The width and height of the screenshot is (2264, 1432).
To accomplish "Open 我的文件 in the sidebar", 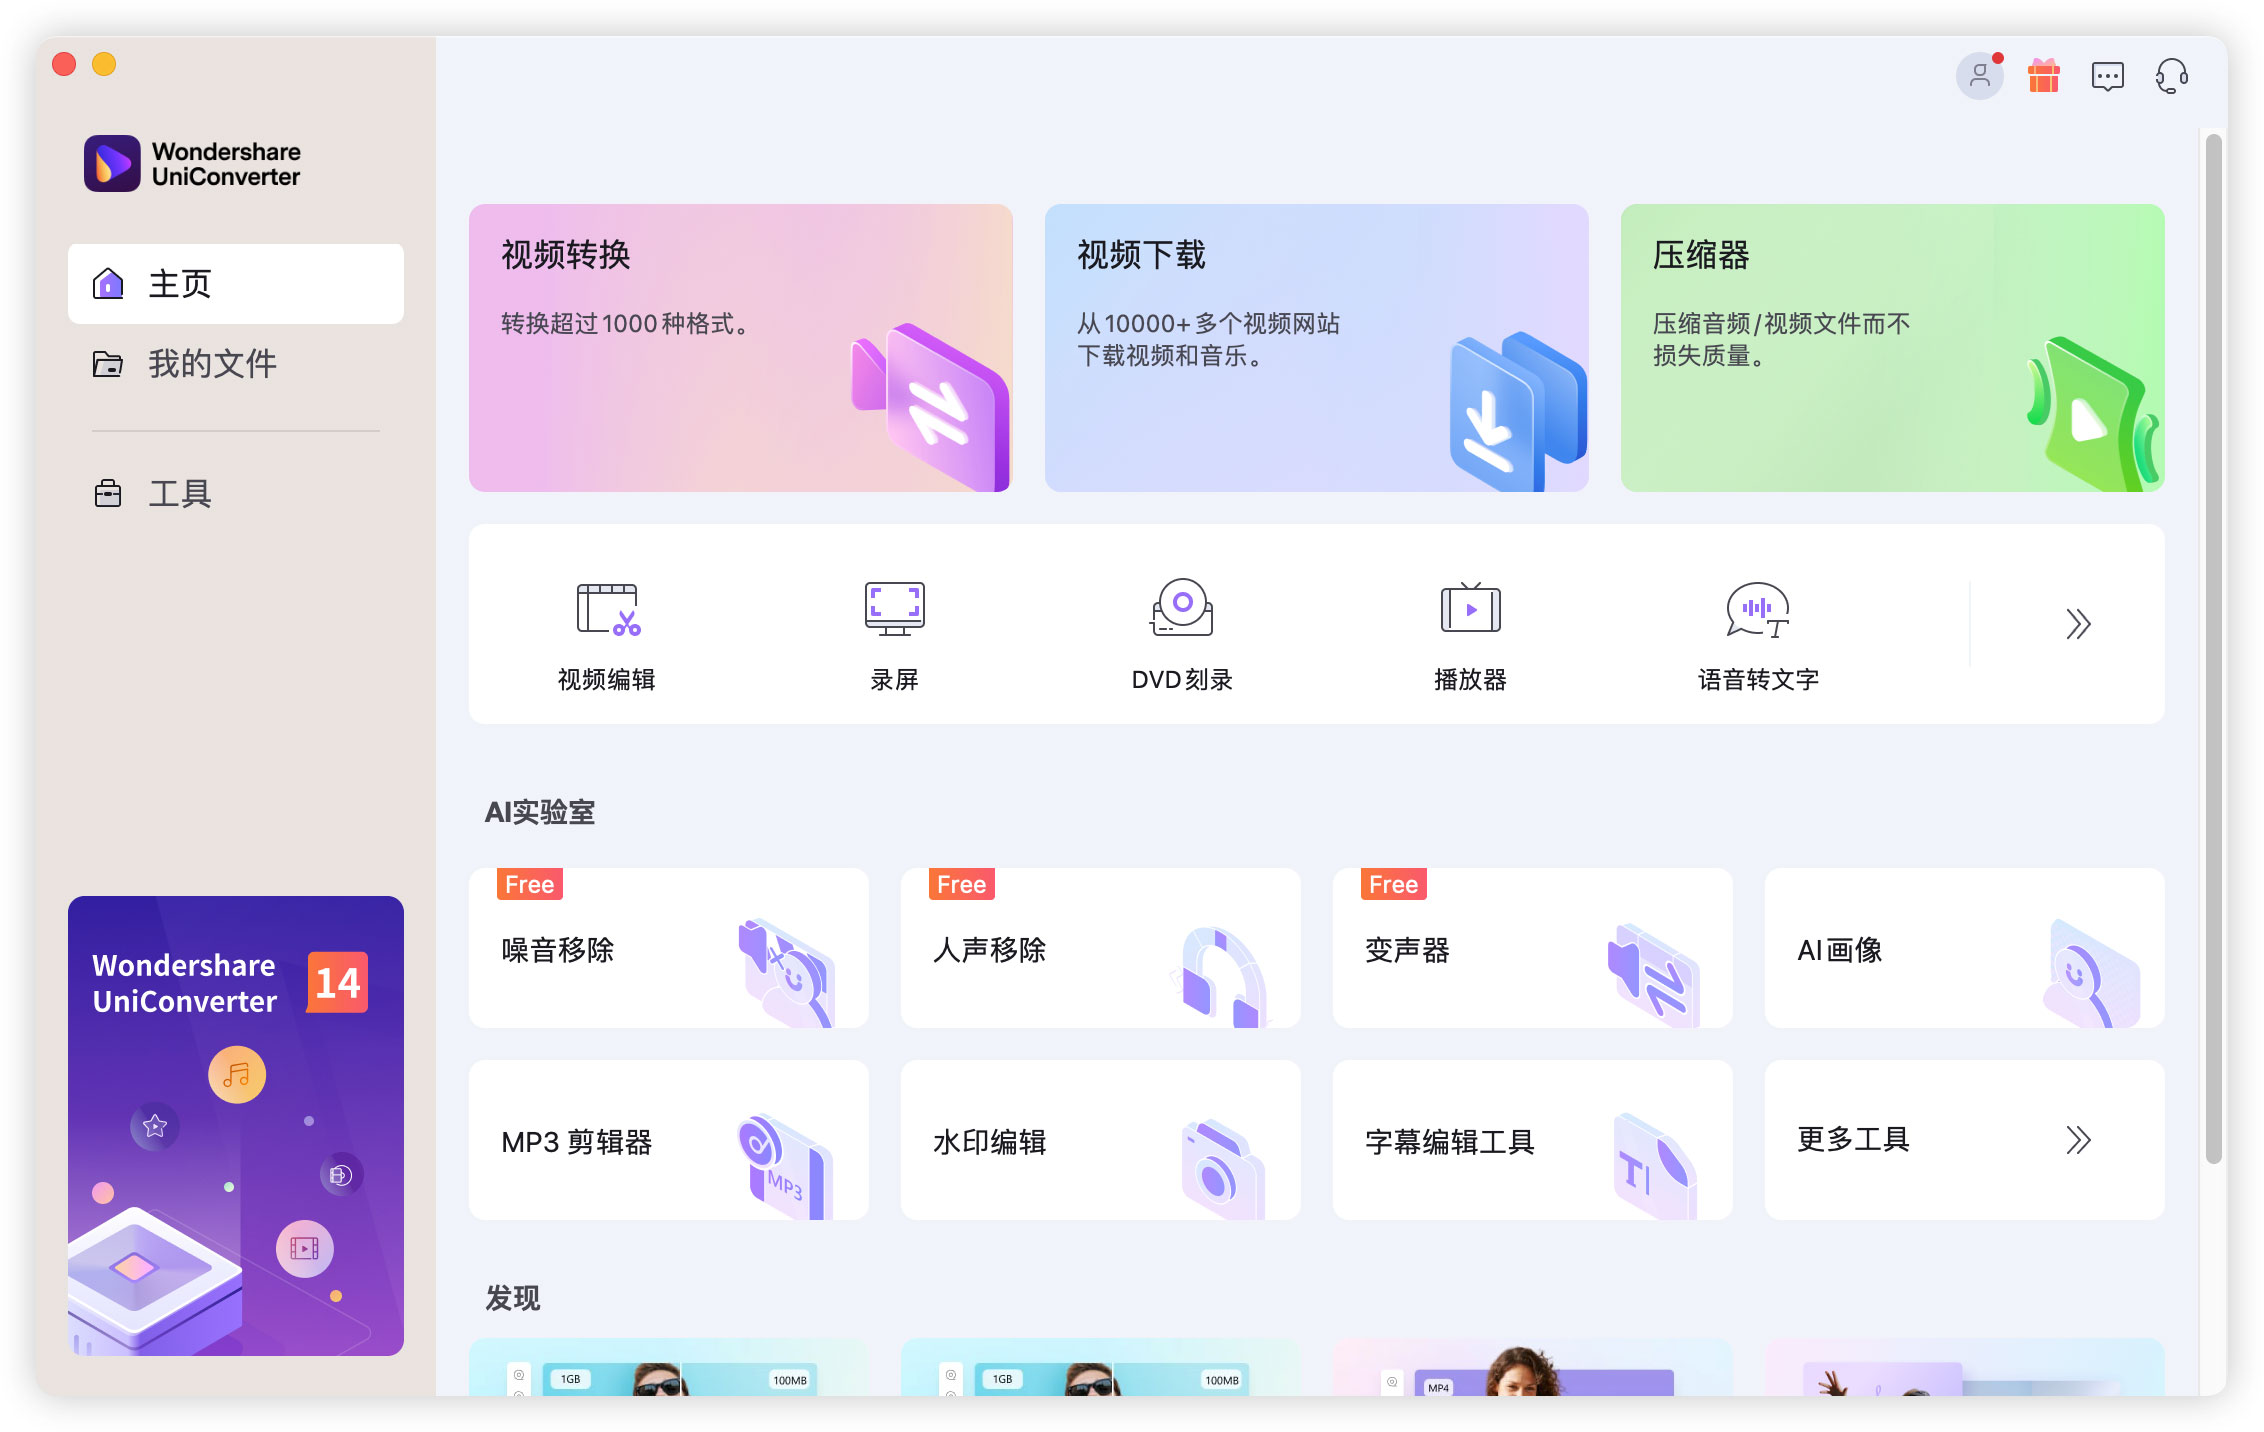I will [236, 364].
